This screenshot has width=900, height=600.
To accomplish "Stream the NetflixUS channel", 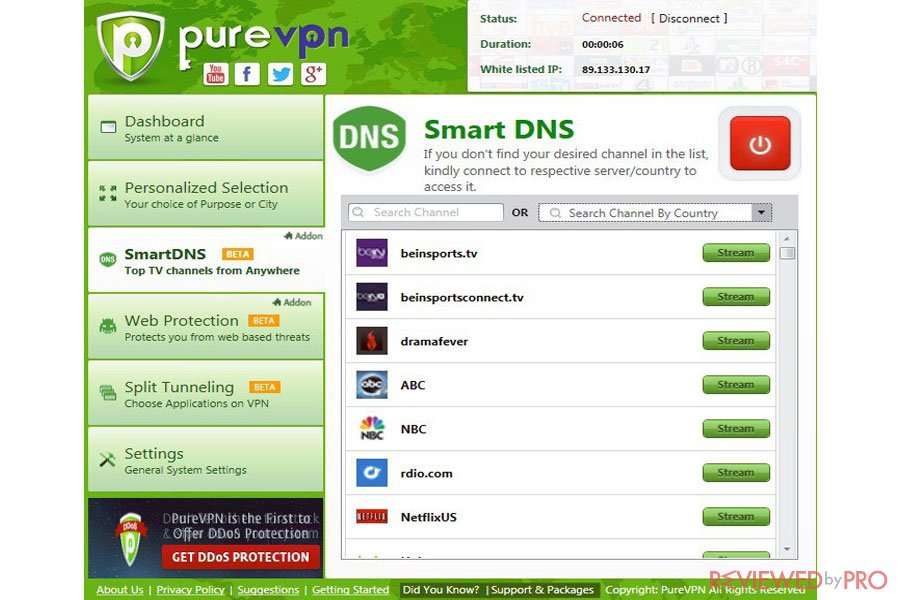I will pos(736,516).
